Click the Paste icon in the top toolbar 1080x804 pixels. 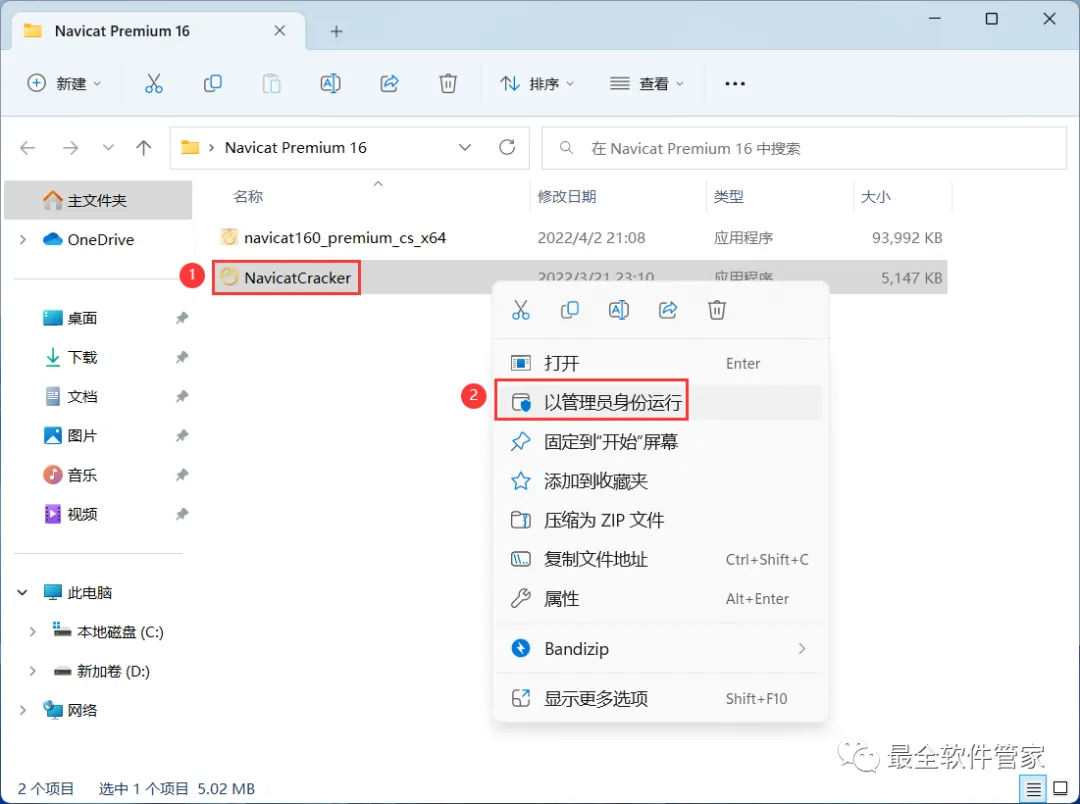point(271,83)
